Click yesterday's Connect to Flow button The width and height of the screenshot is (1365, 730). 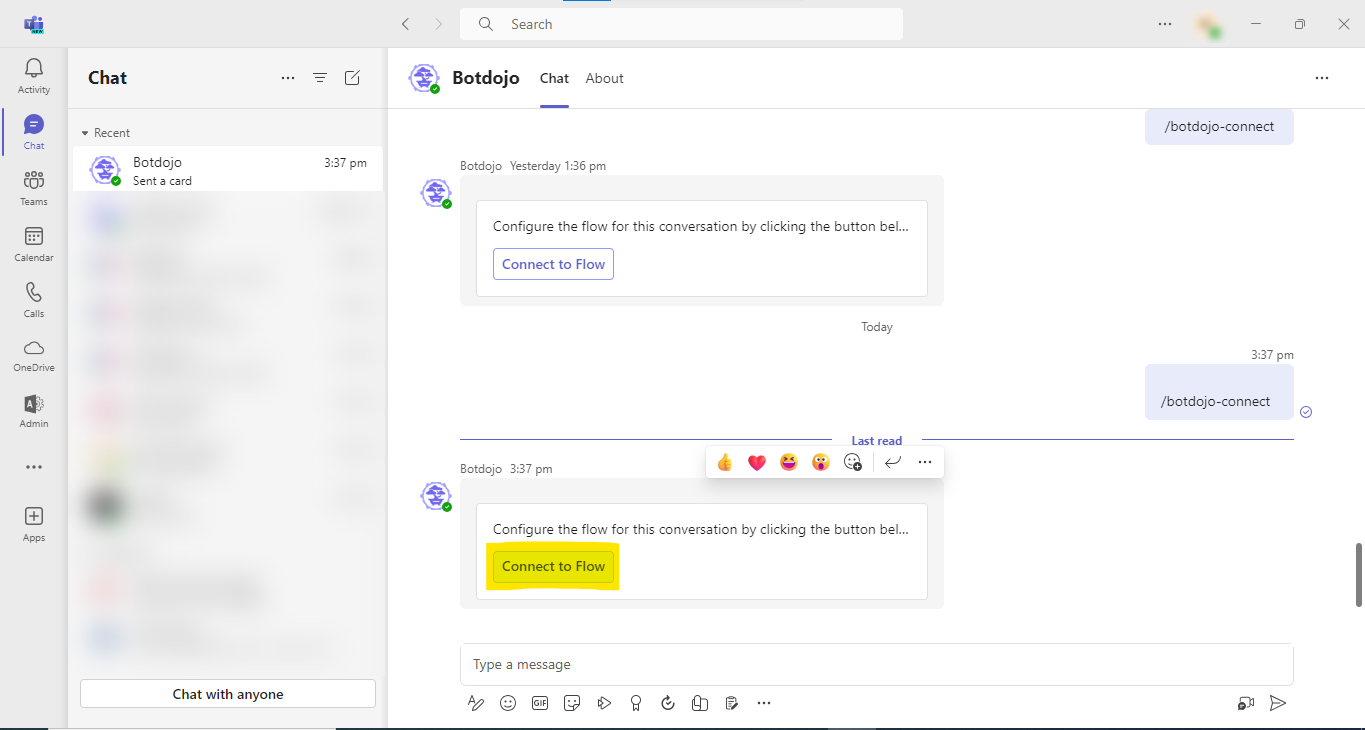tap(553, 264)
